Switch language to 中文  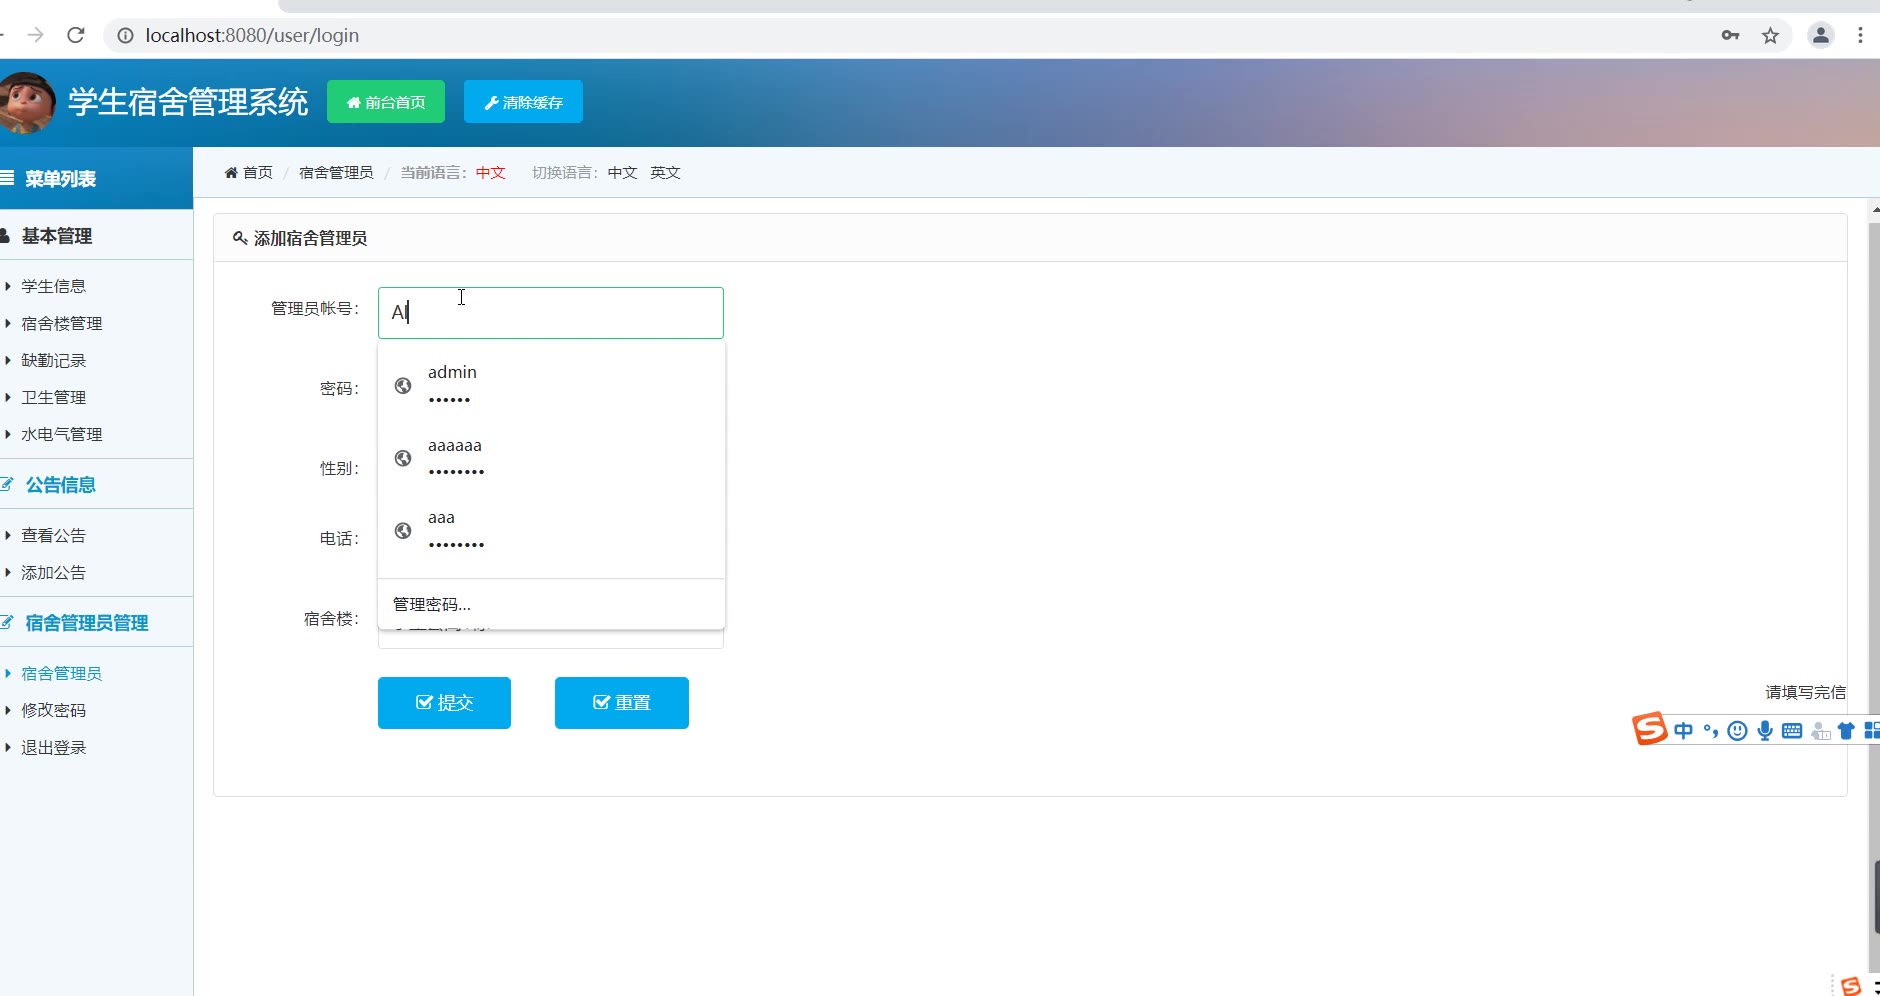(622, 173)
